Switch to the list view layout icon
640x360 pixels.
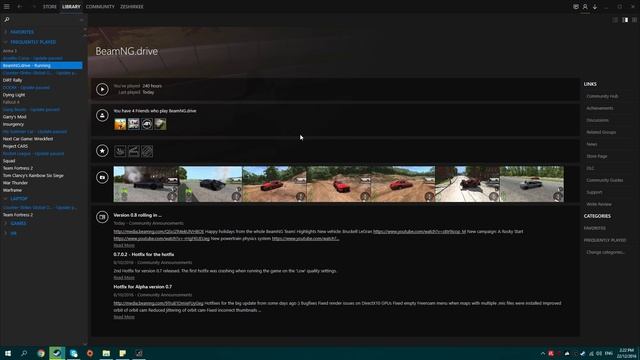615,20
